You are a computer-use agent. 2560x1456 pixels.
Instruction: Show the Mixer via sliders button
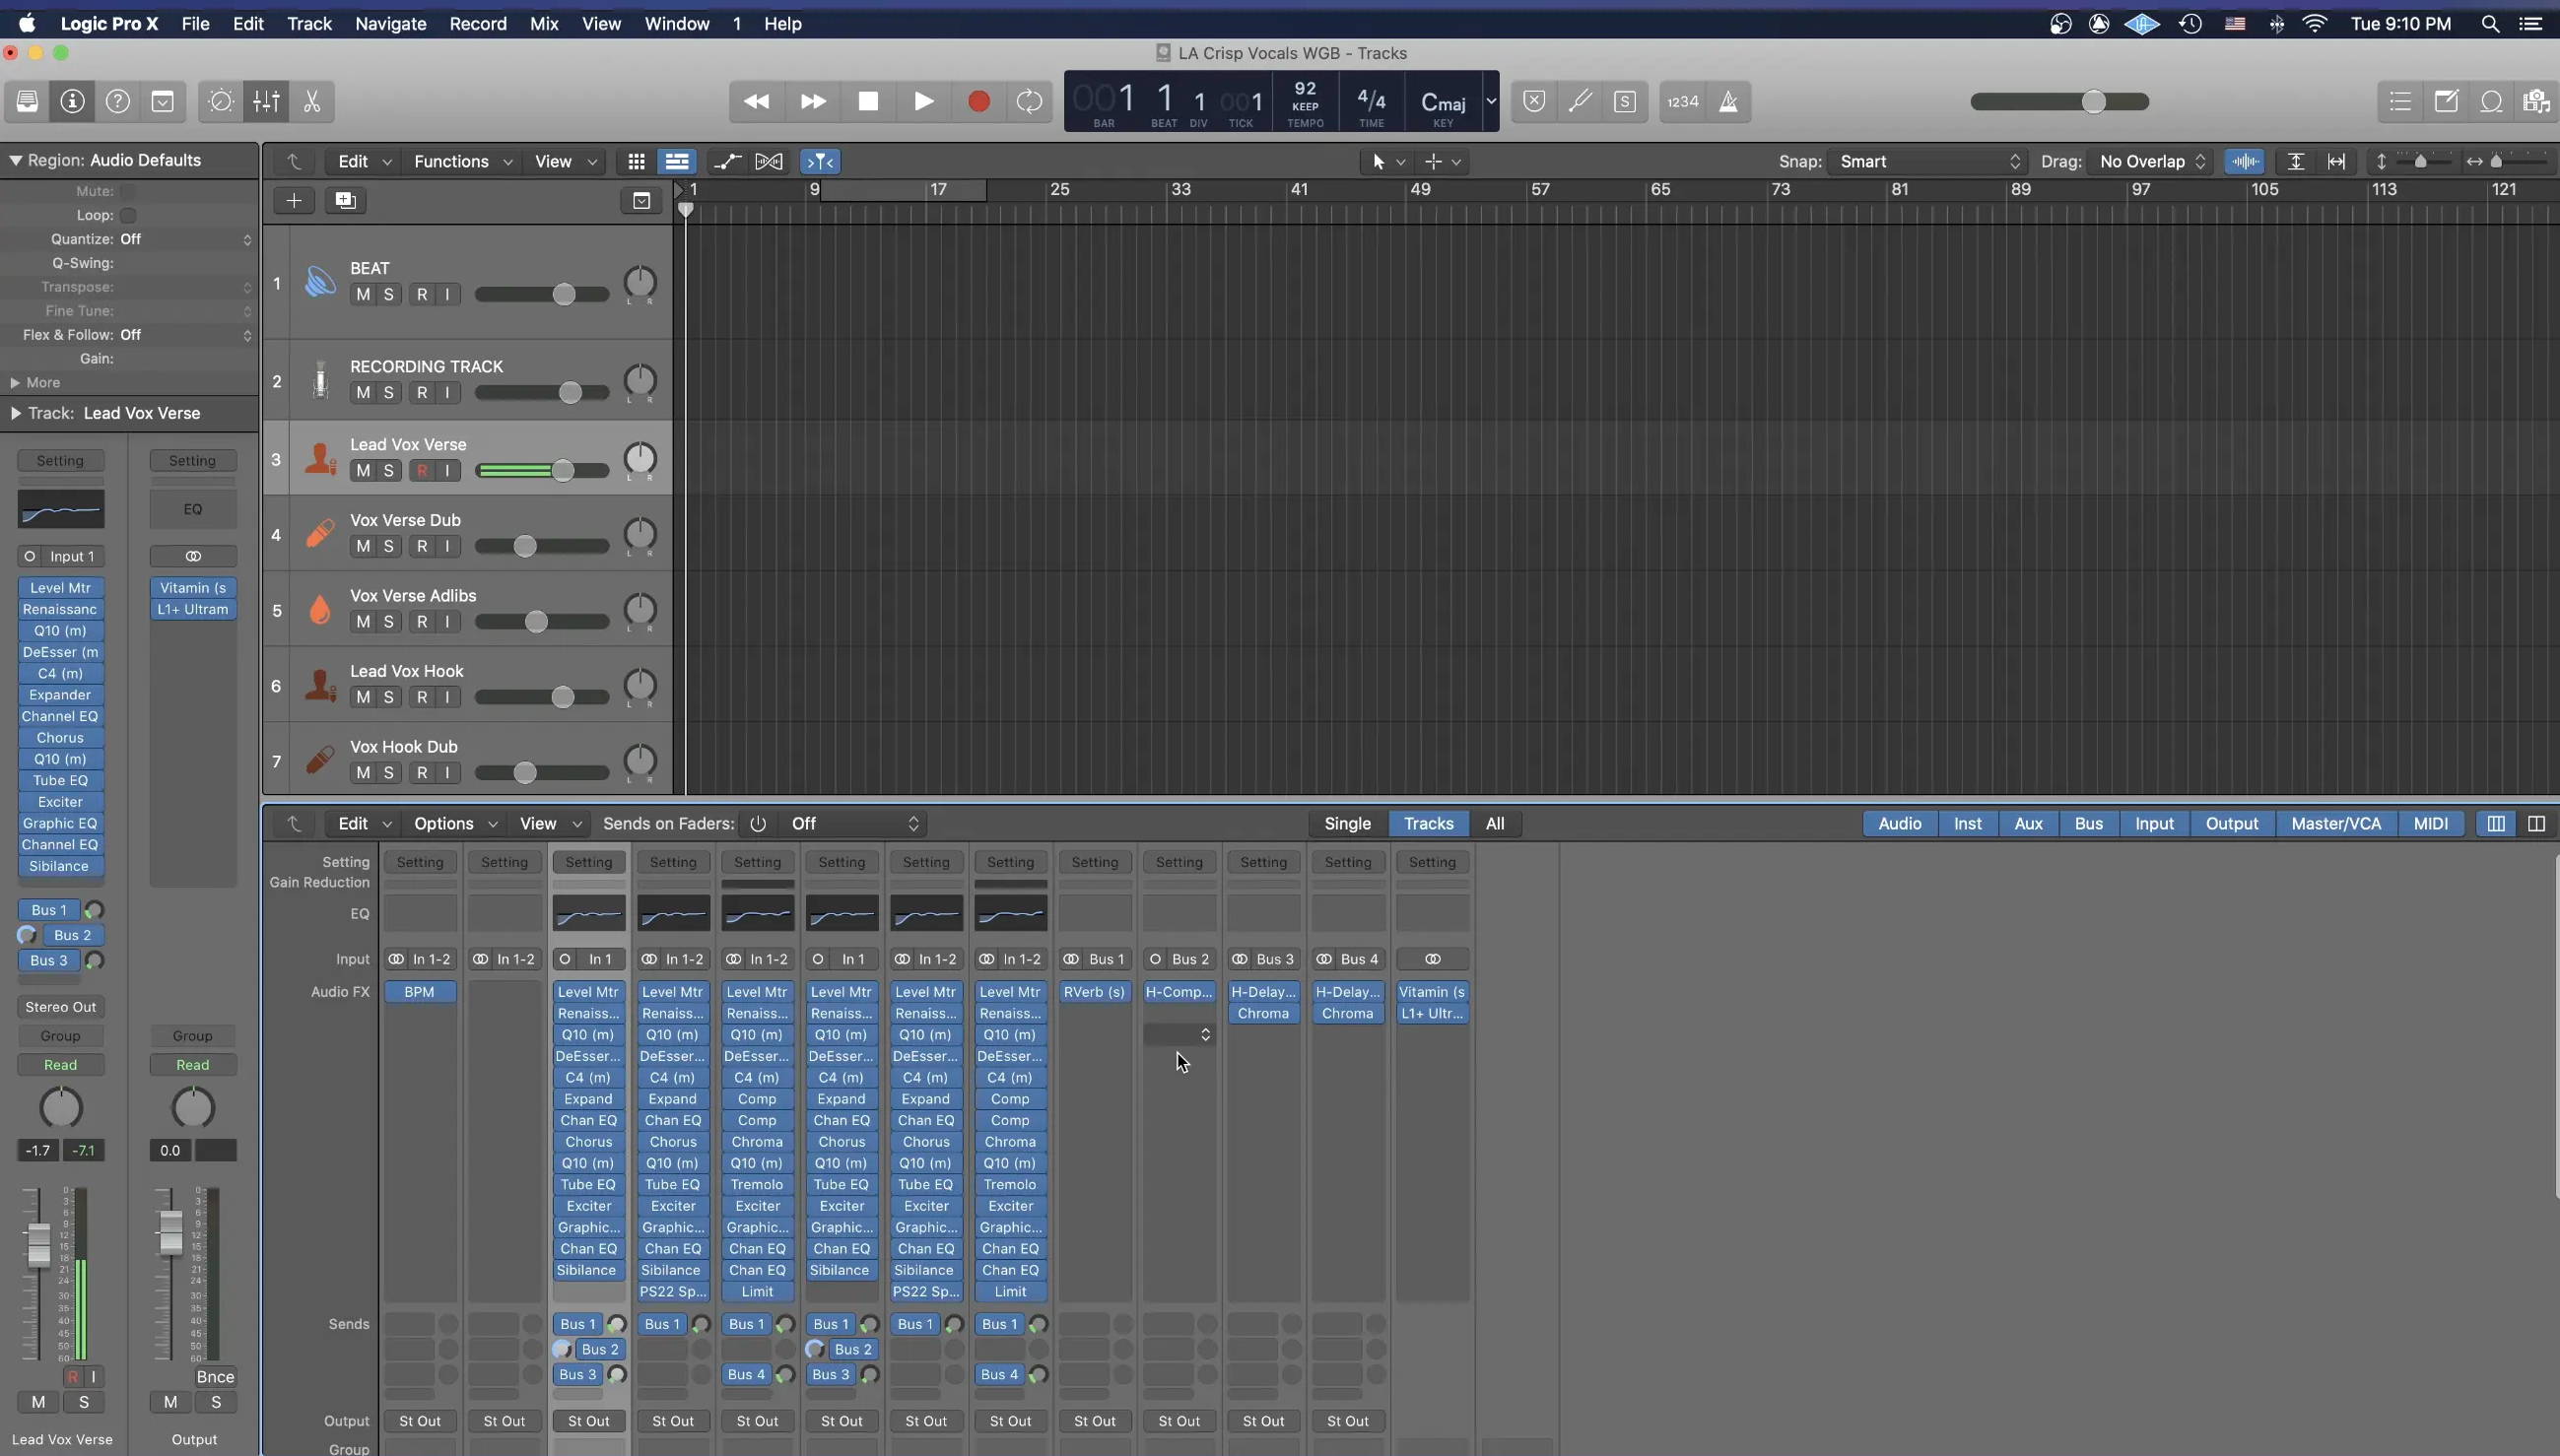(266, 101)
